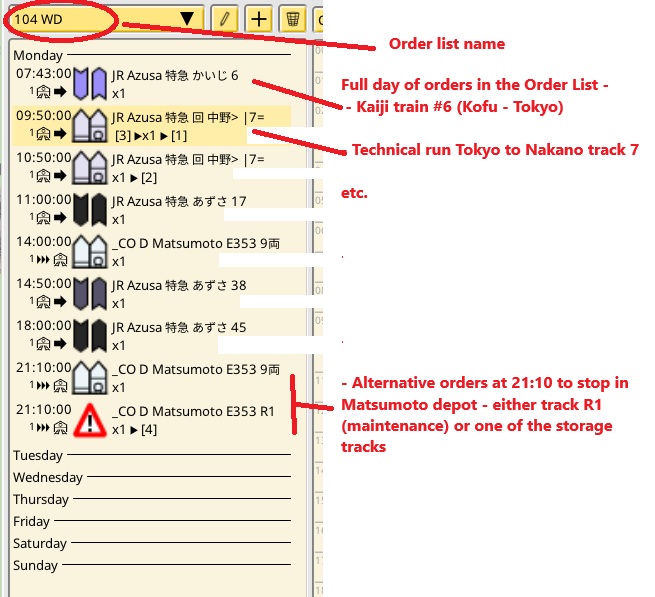Select 21:10:00 _CO D Matsumoto E353 9両 order
The width and height of the screenshot is (655, 597).
pos(152,378)
